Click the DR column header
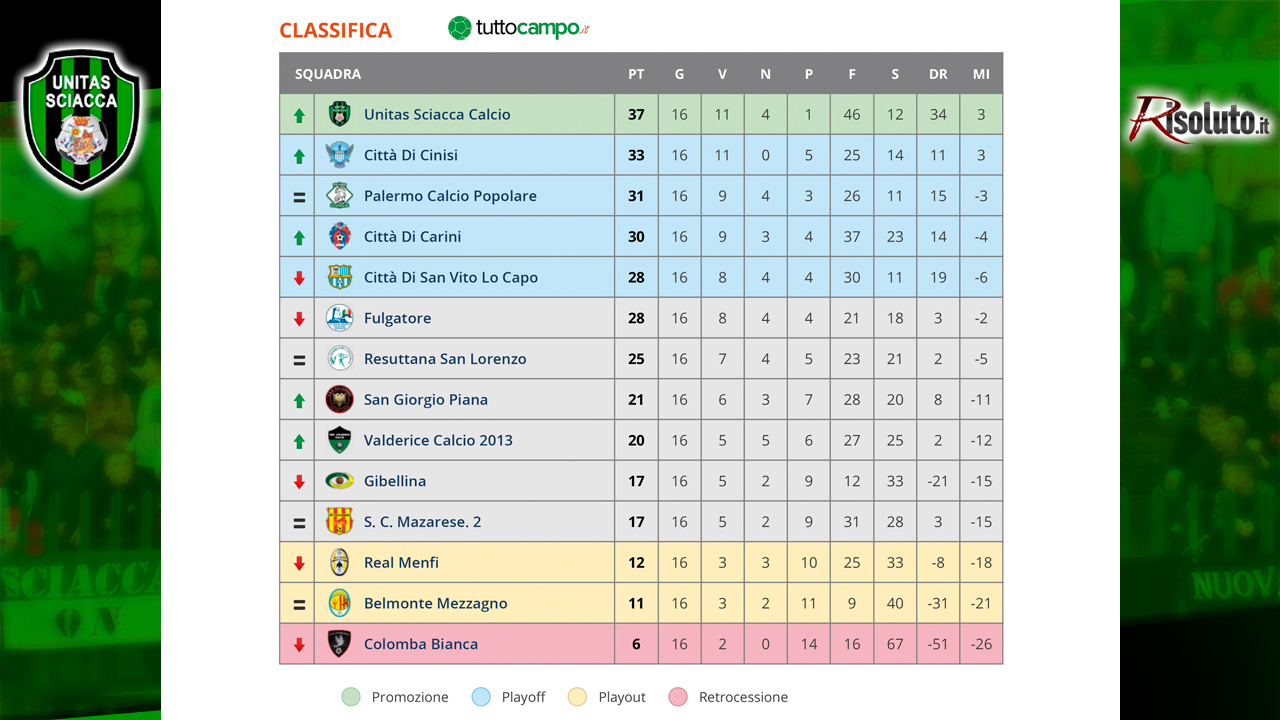This screenshot has width=1280, height=720. [938, 74]
